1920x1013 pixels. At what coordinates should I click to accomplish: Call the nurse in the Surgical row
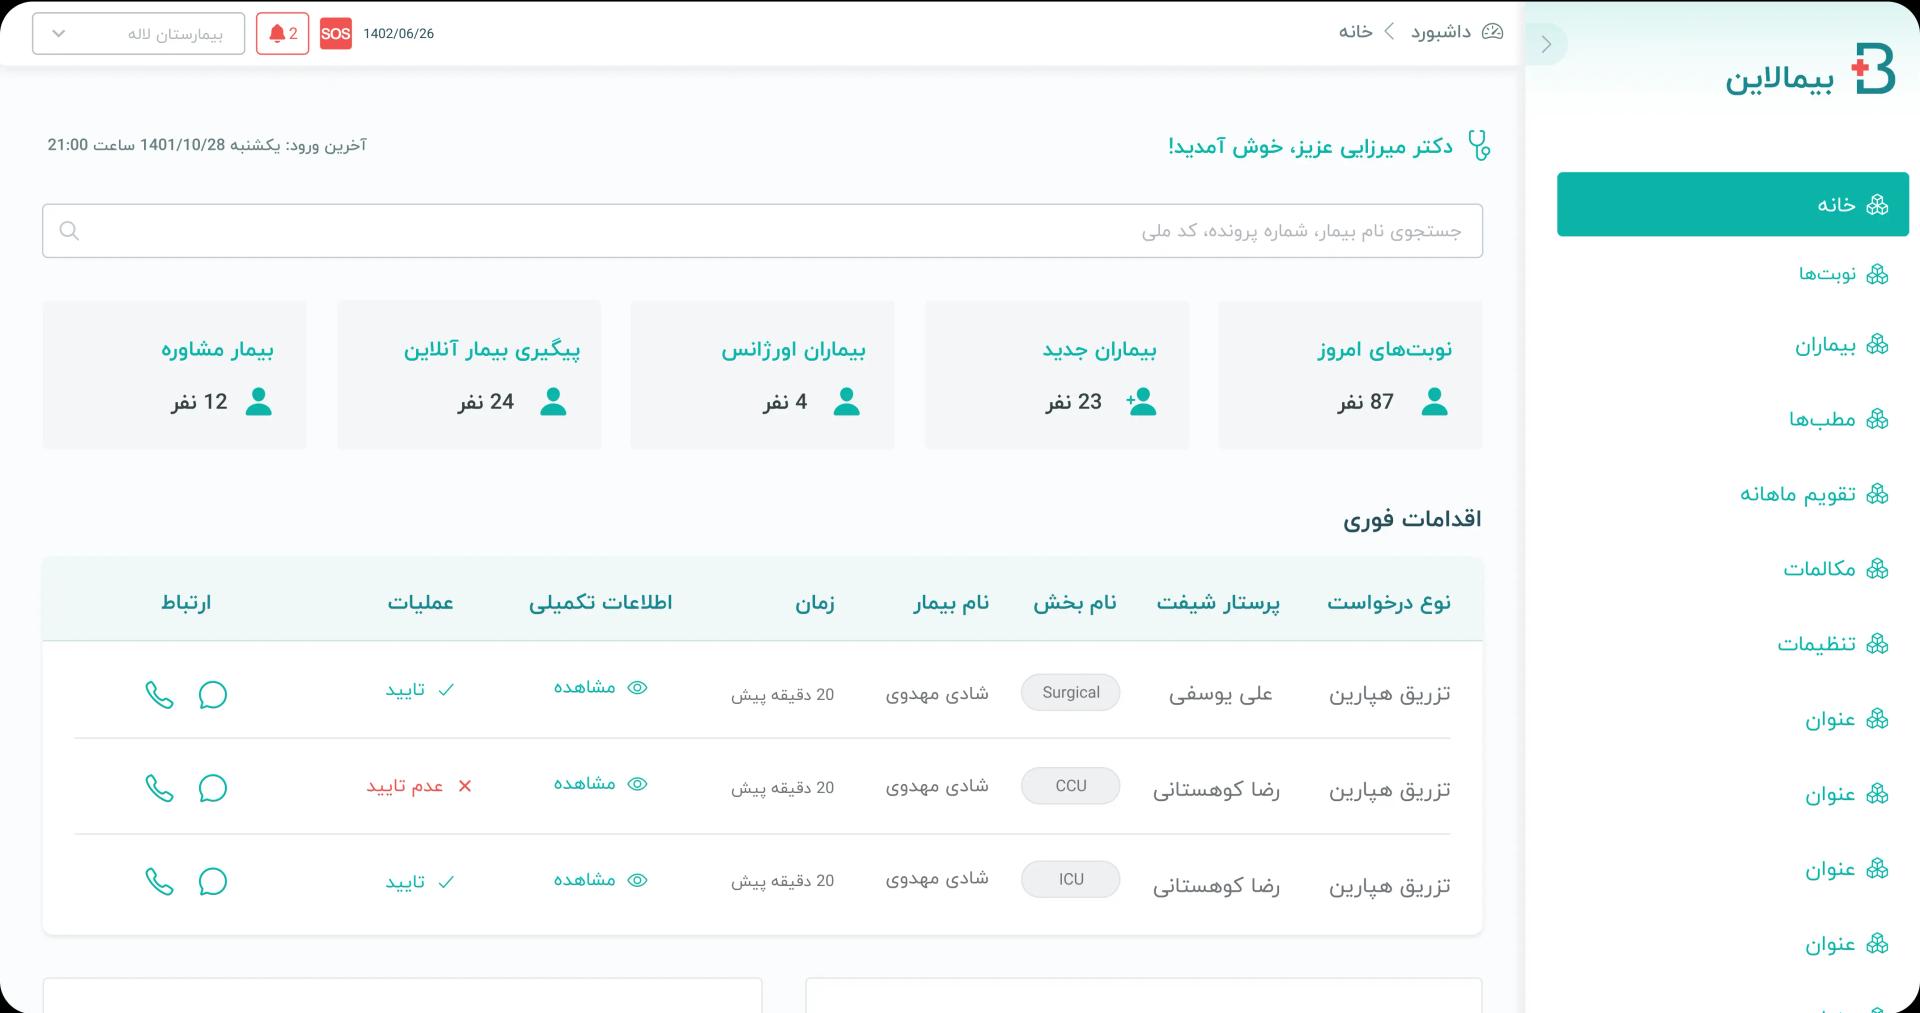pos(159,695)
